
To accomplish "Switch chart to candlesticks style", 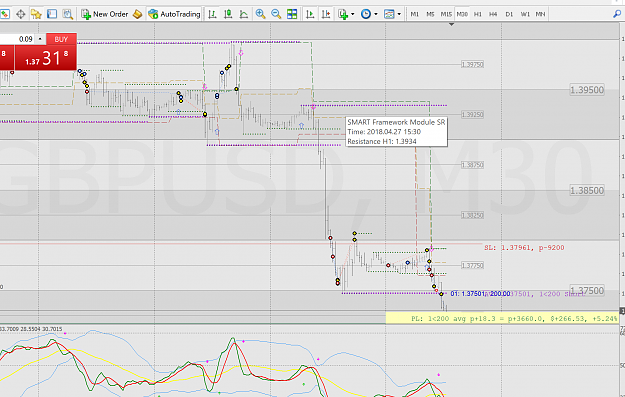I will point(228,14).
